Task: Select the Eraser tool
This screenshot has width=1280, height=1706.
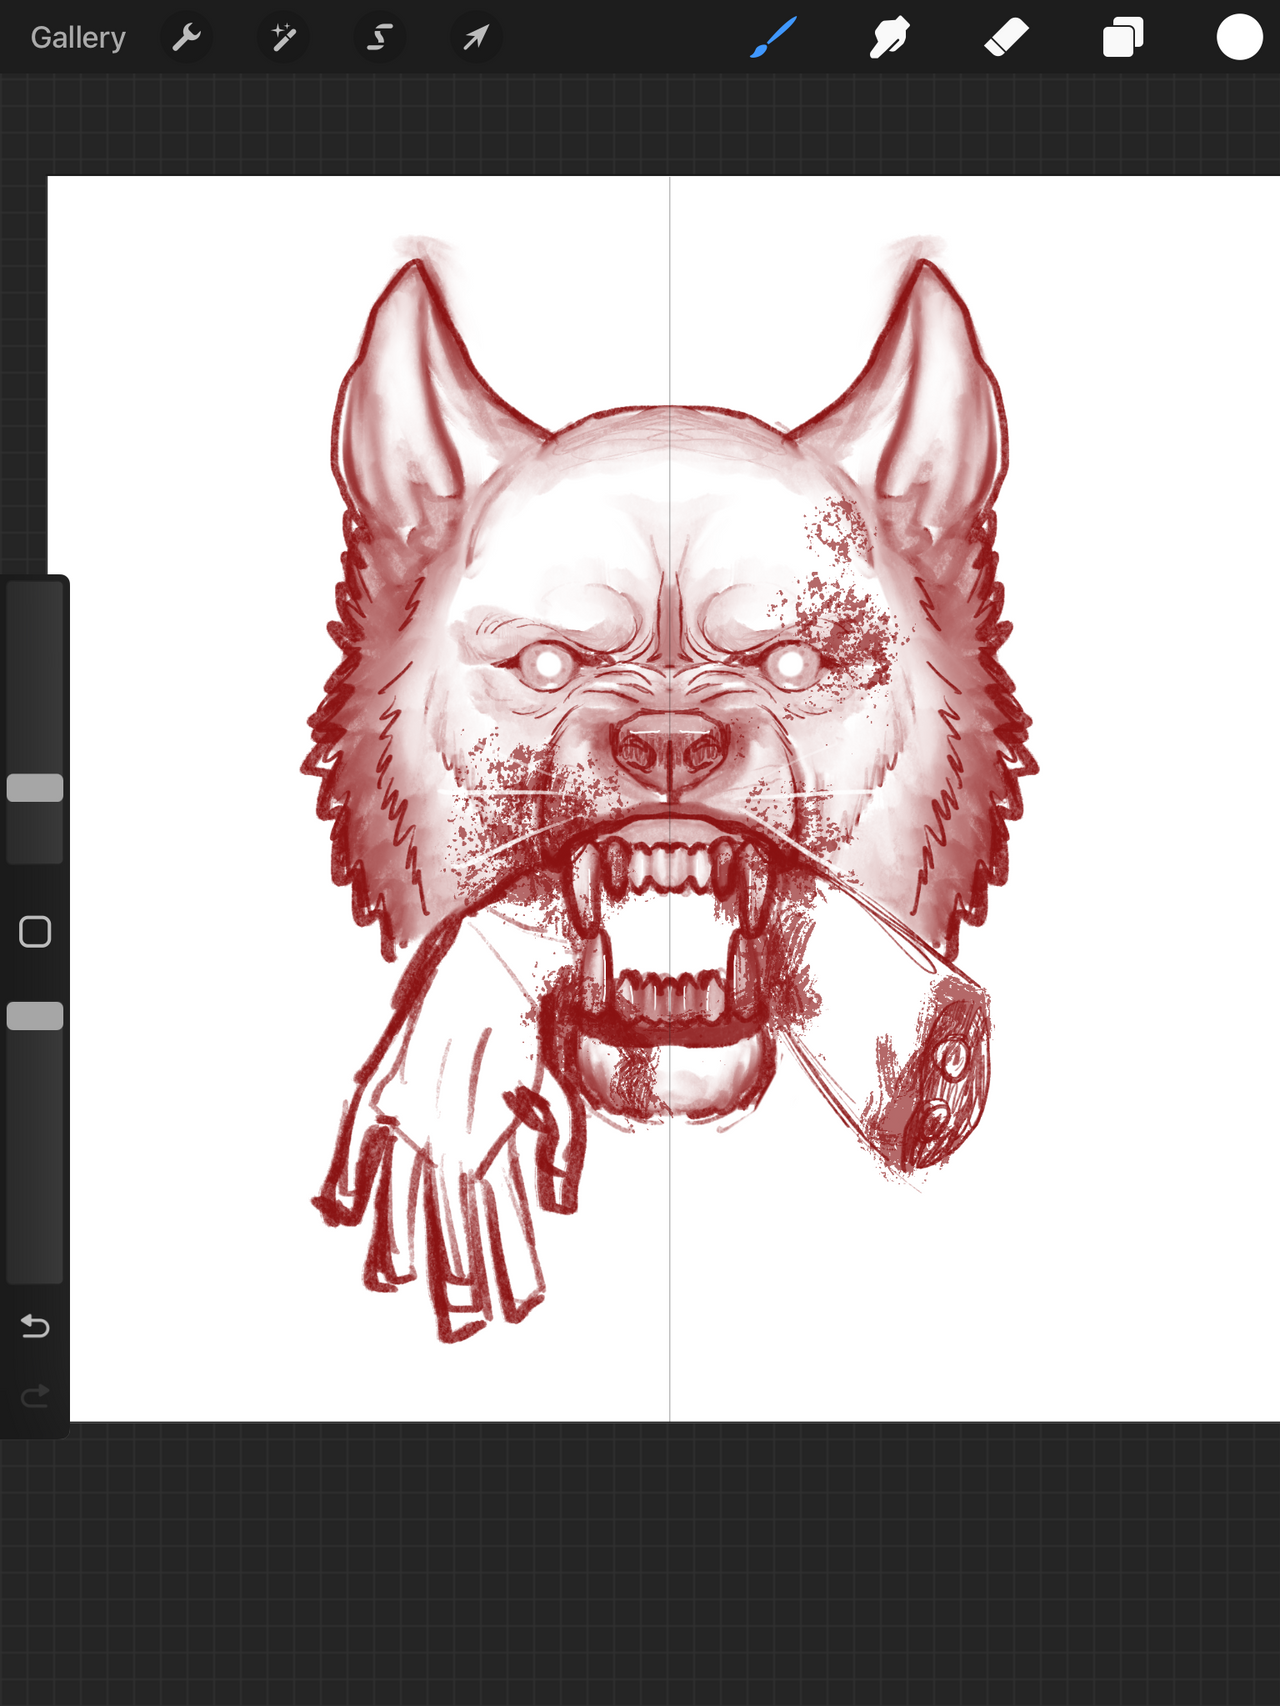Action: pyautogui.click(x=1006, y=38)
